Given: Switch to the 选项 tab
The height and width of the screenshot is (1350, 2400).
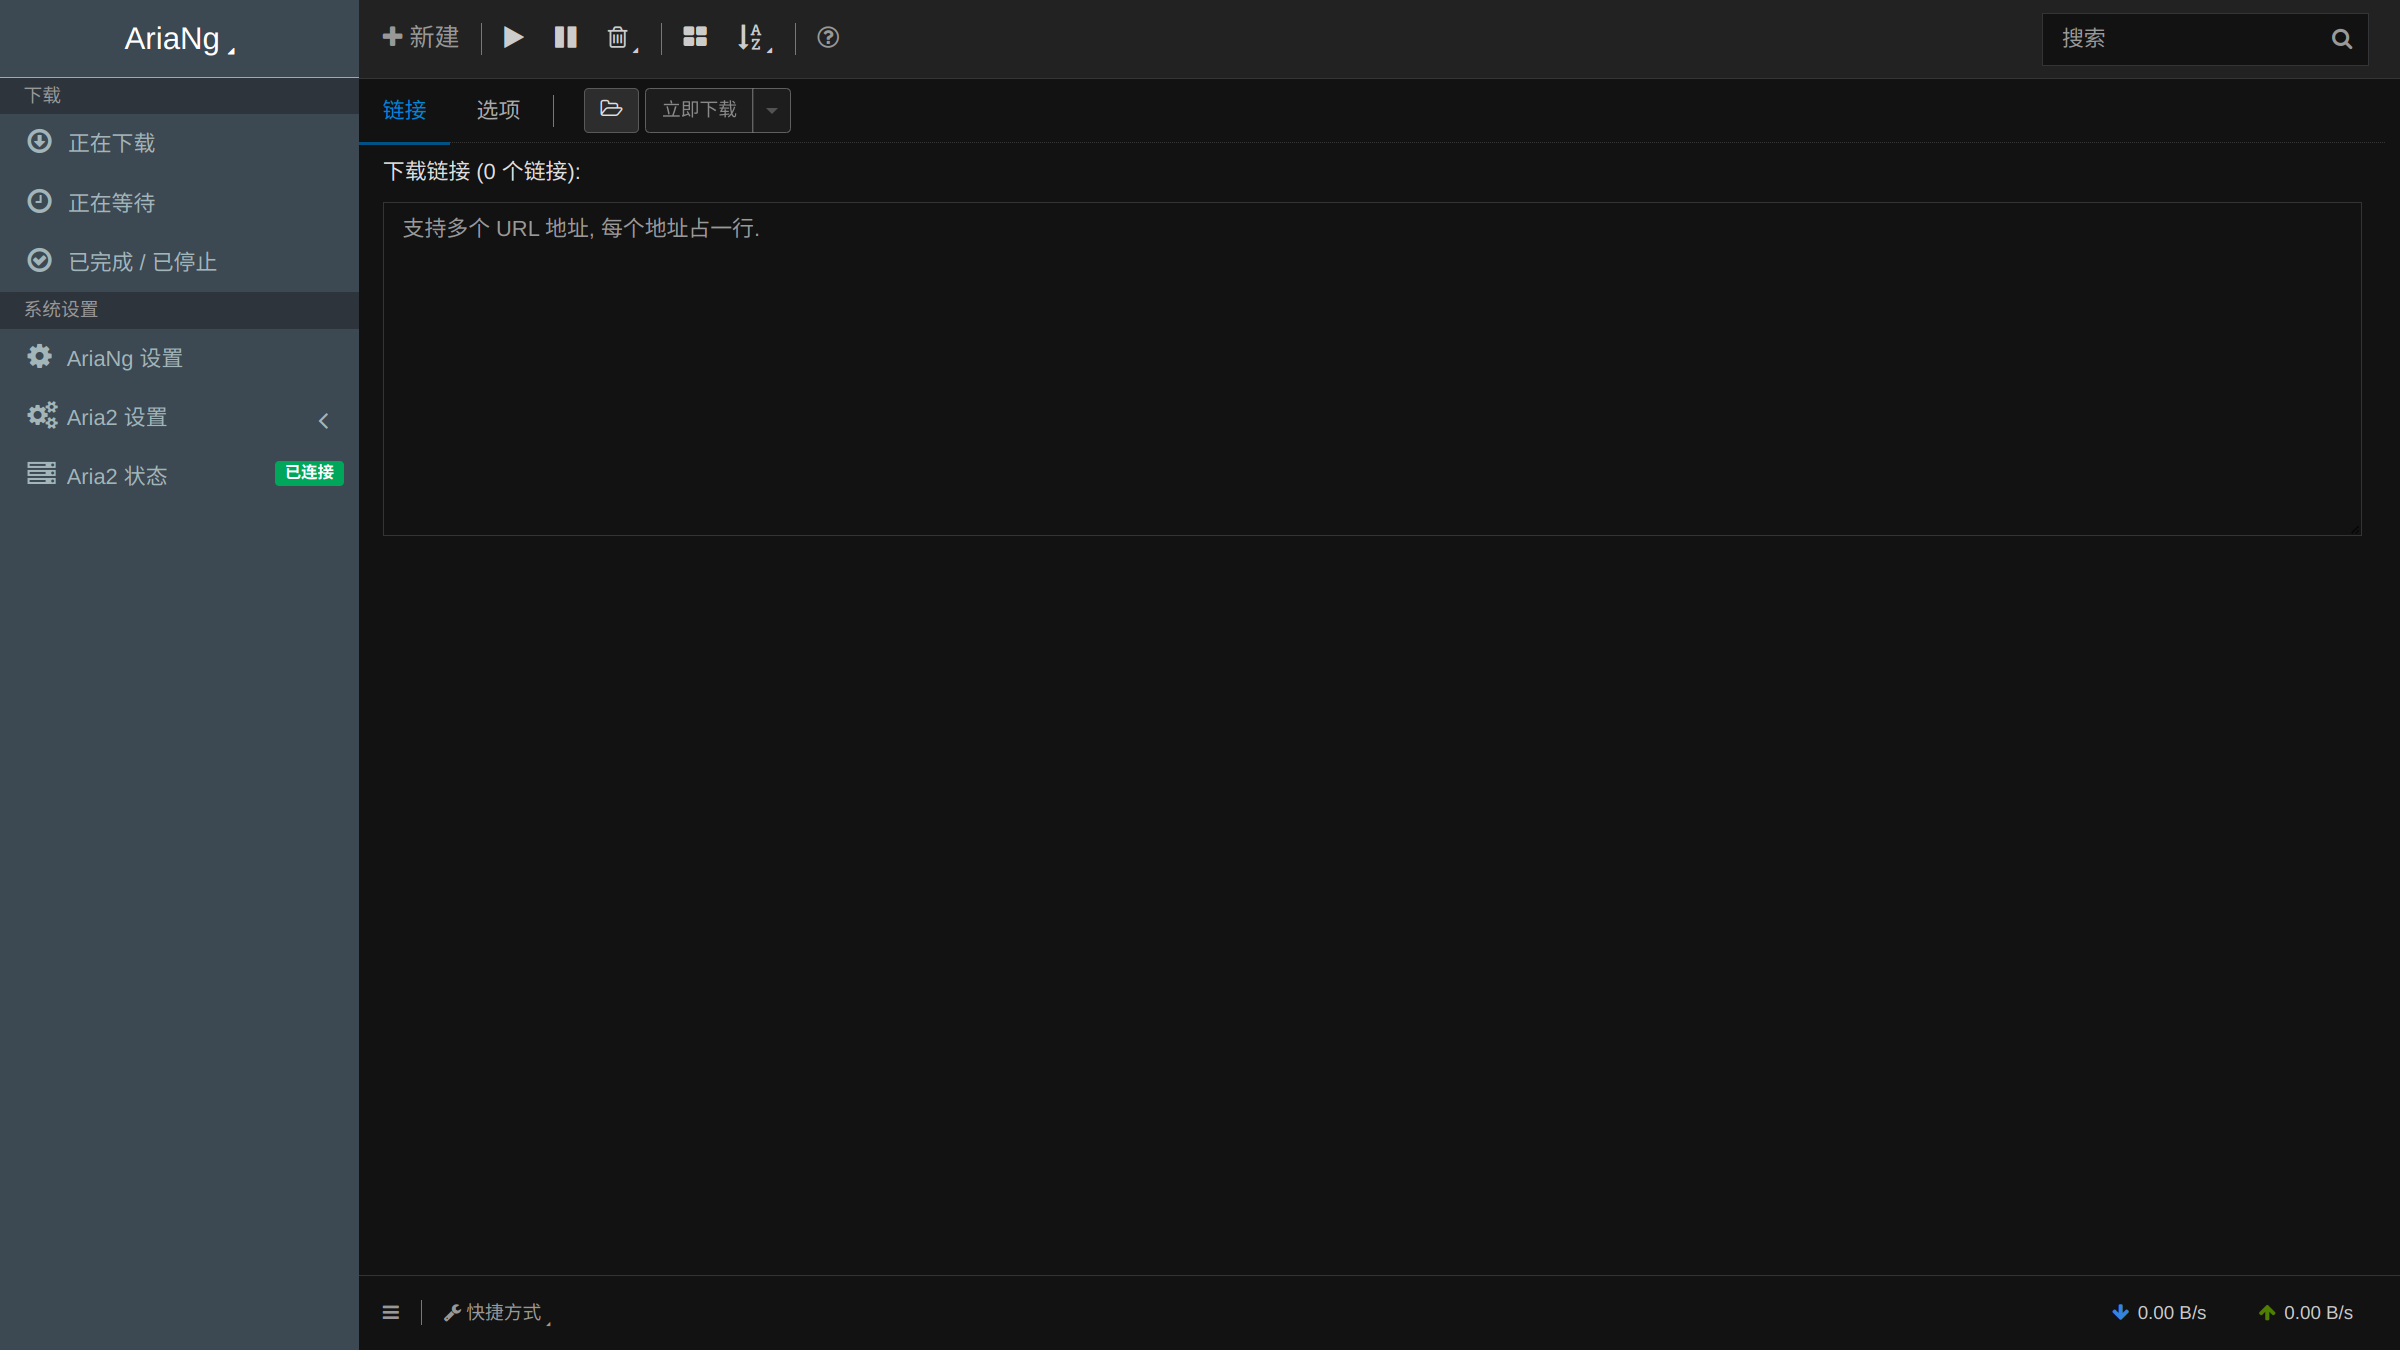Looking at the screenshot, I should [x=498, y=110].
